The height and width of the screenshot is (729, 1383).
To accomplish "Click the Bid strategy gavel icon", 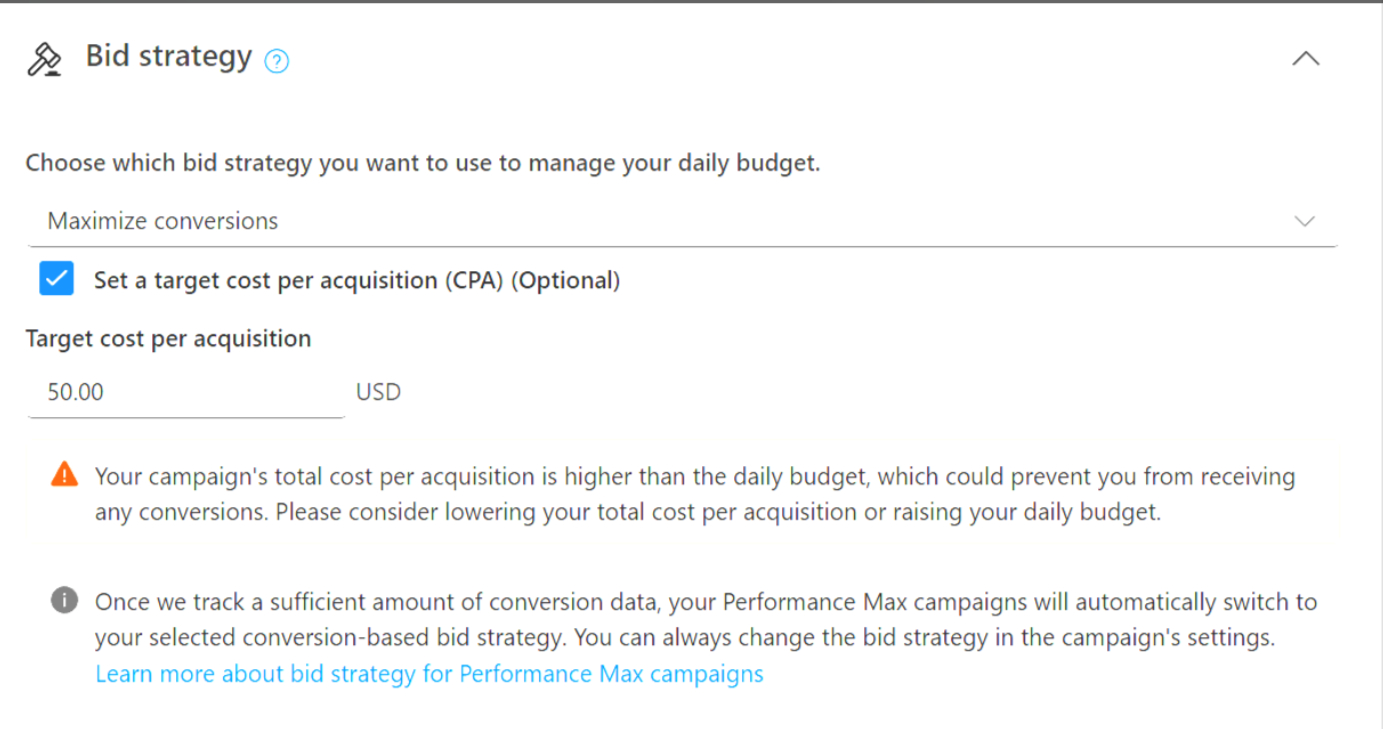I will [44, 59].
